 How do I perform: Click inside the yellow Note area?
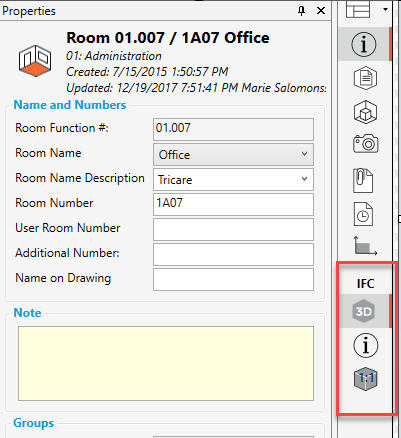[x=166, y=363]
